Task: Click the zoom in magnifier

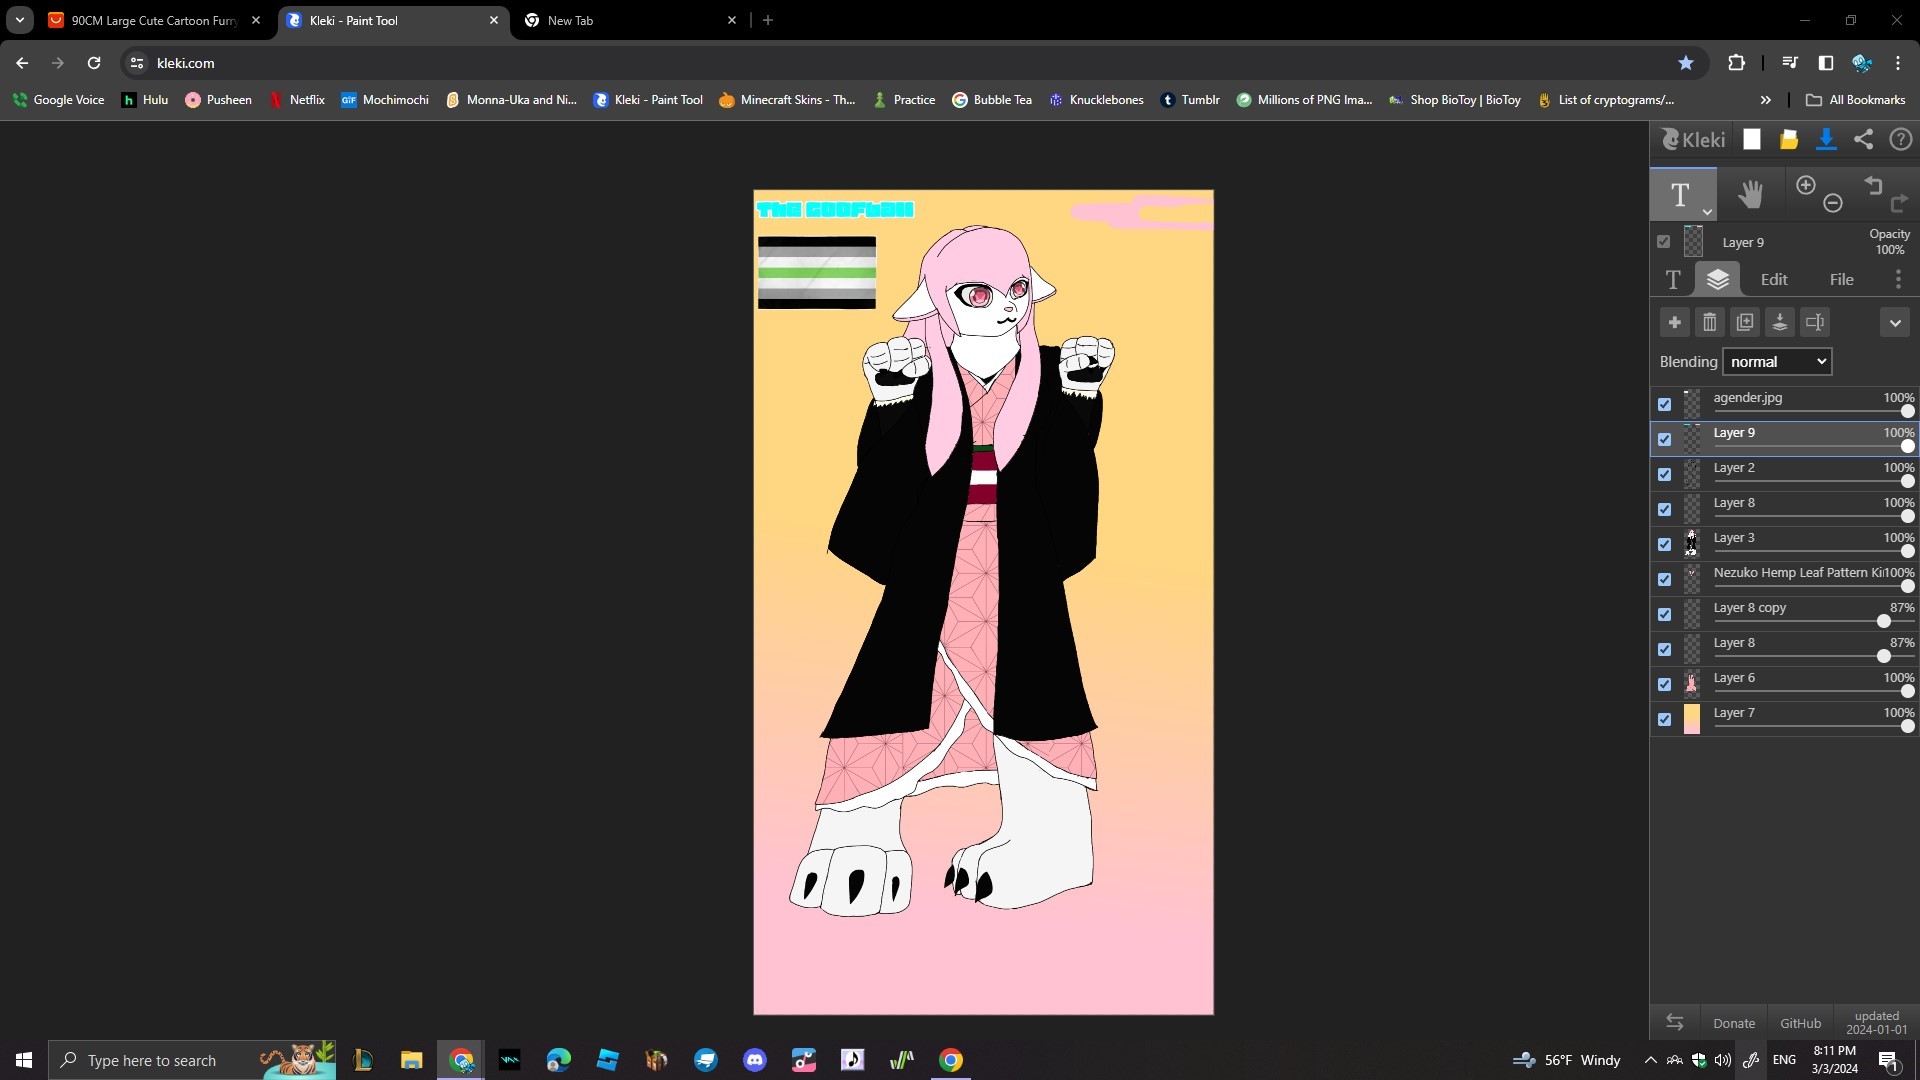Action: (x=1806, y=186)
